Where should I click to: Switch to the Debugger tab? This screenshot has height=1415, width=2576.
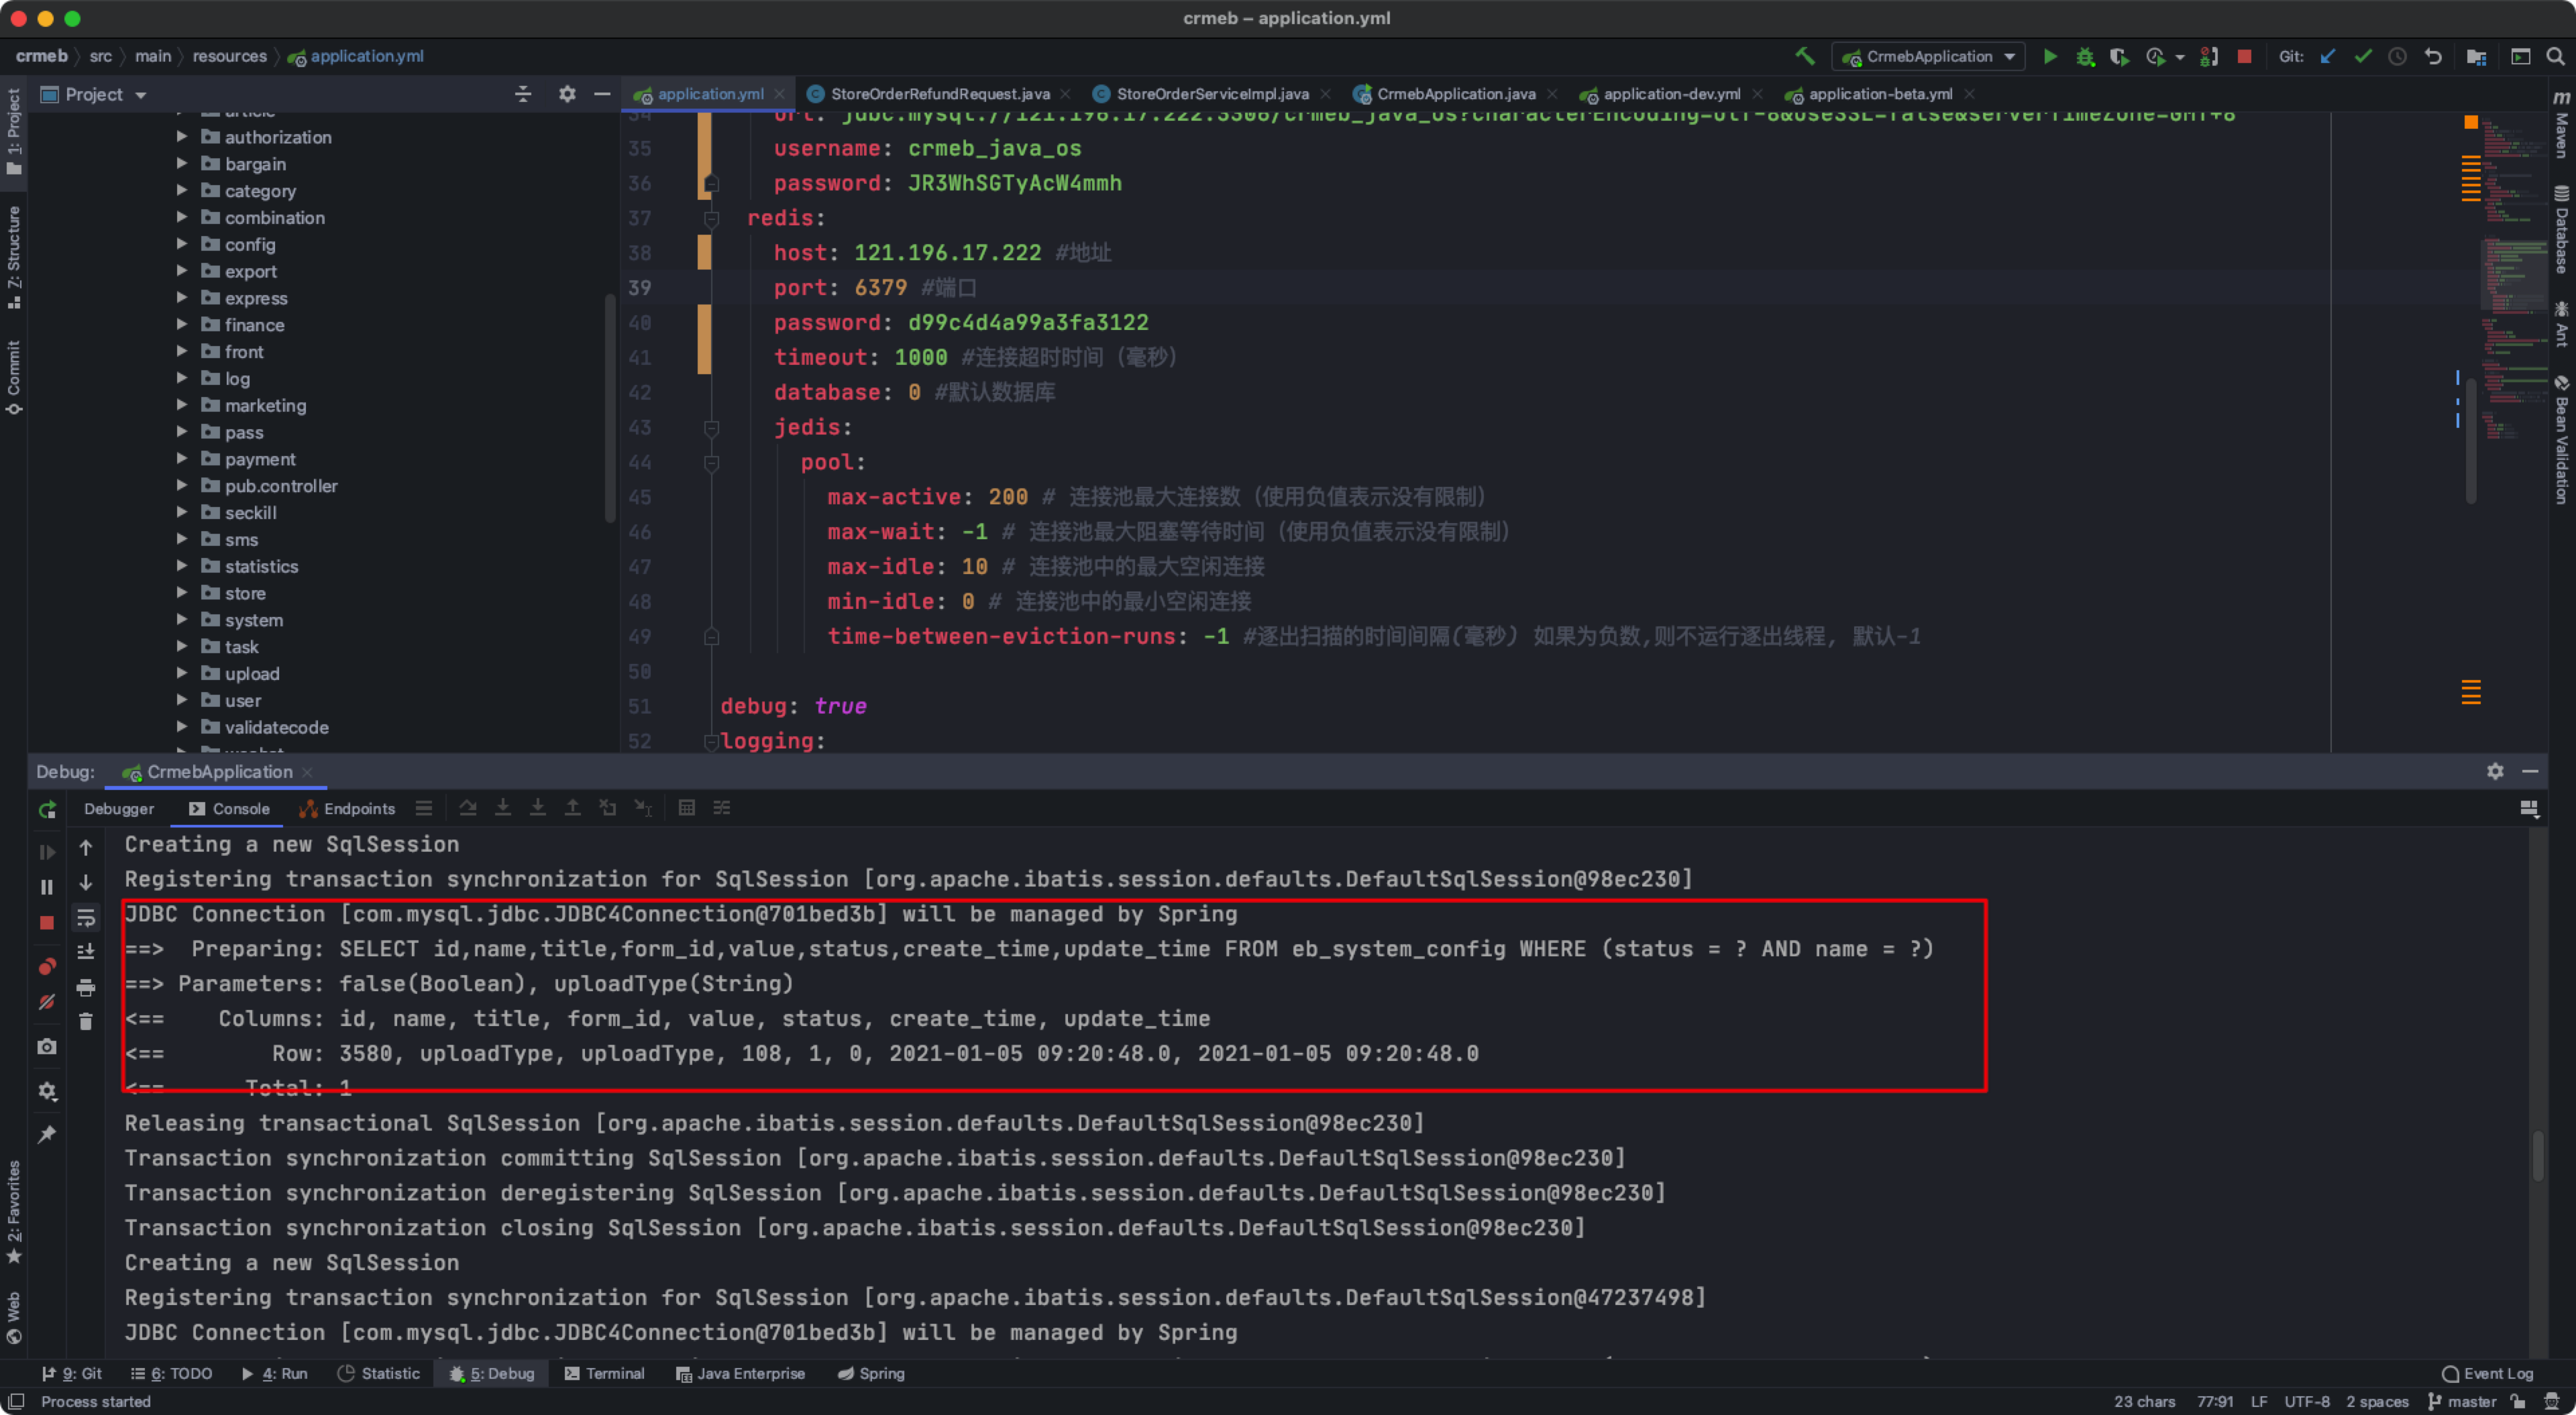[x=119, y=808]
